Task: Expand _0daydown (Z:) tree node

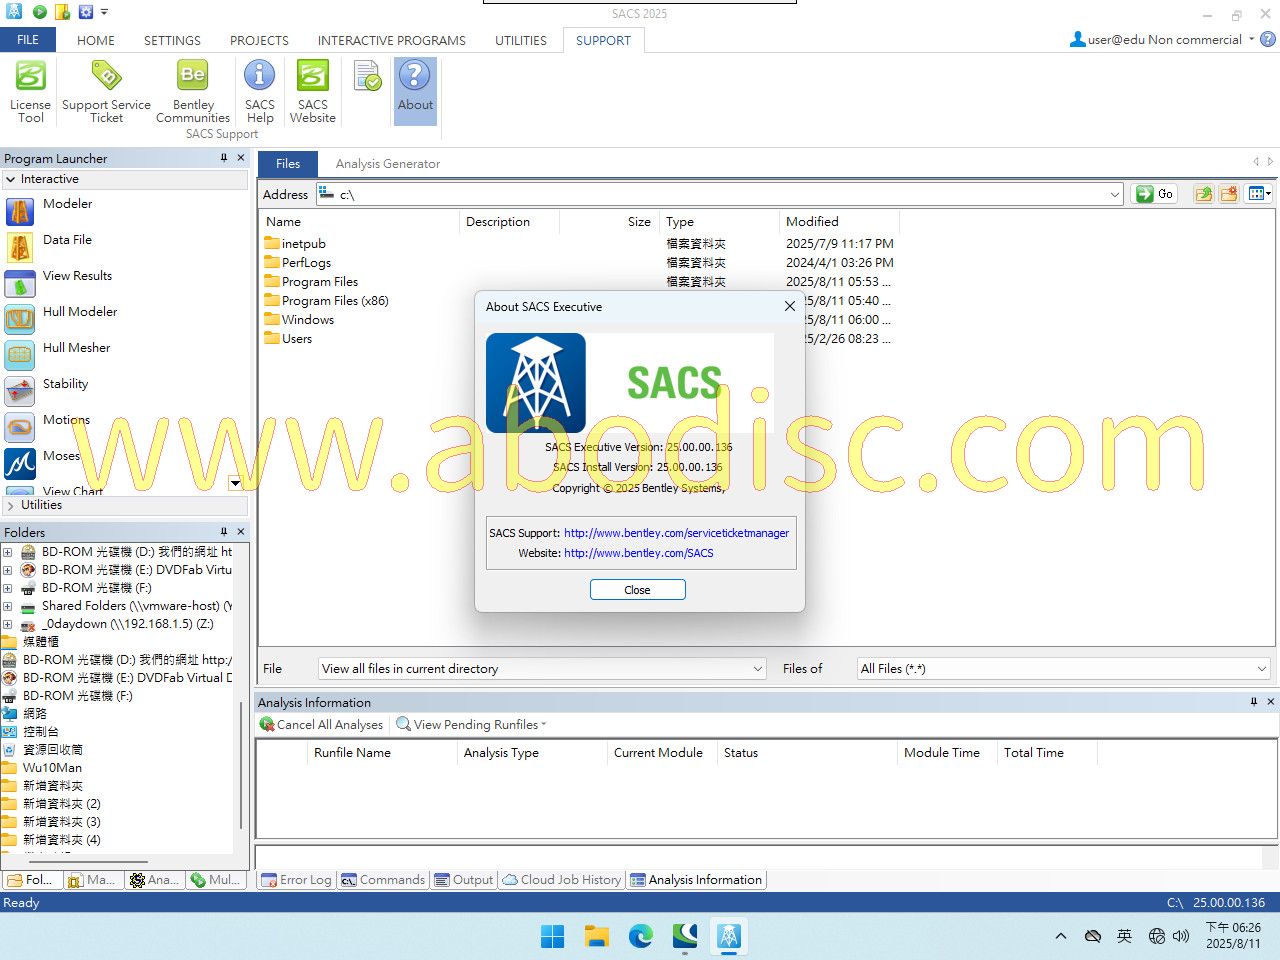Action: tap(8, 624)
